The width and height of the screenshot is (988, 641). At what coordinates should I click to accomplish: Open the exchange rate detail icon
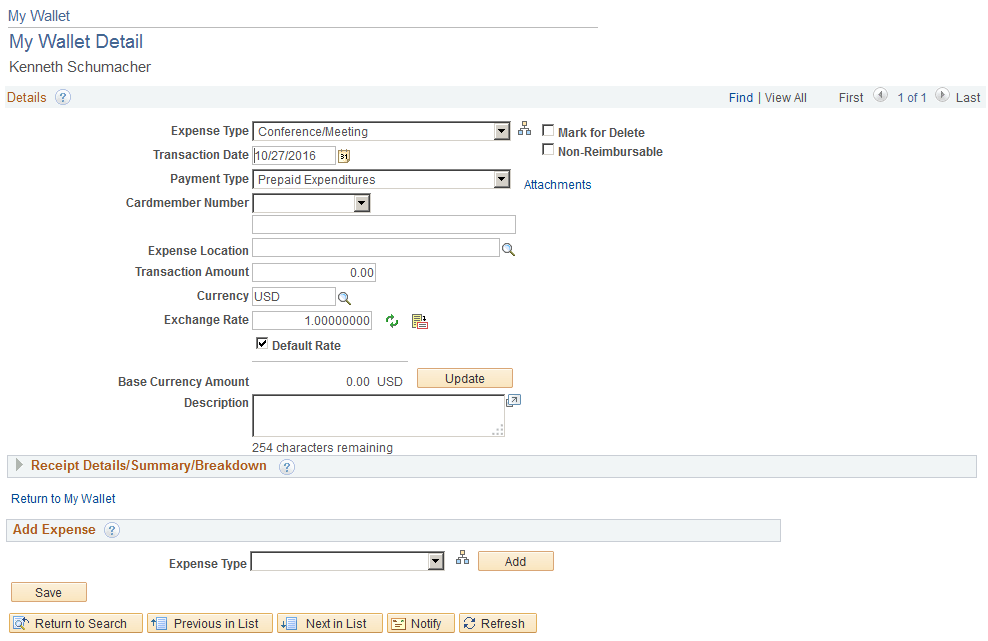(x=419, y=320)
